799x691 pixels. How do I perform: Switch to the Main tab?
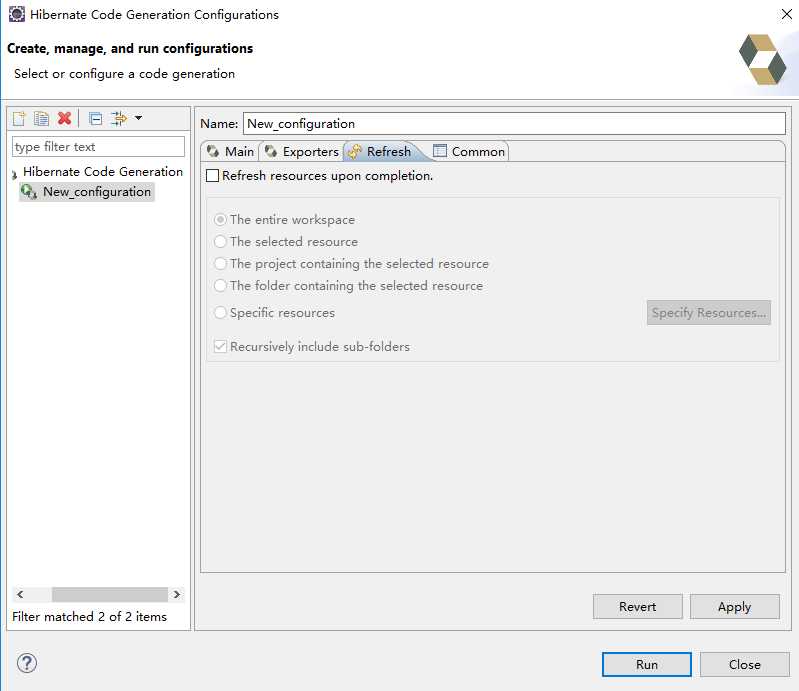coord(230,151)
